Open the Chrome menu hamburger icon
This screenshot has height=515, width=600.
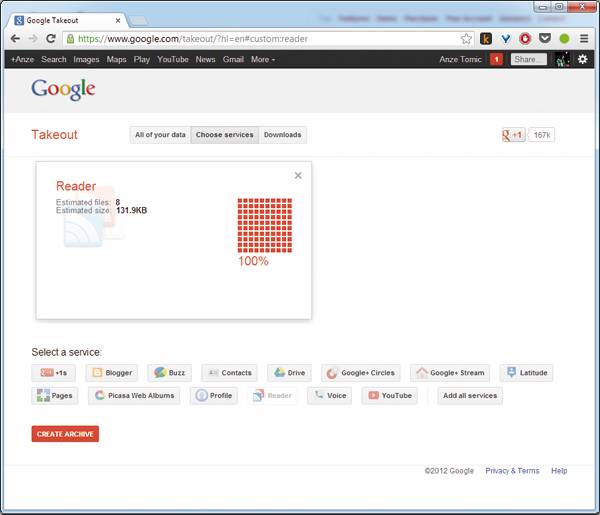[x=584, y=39]
